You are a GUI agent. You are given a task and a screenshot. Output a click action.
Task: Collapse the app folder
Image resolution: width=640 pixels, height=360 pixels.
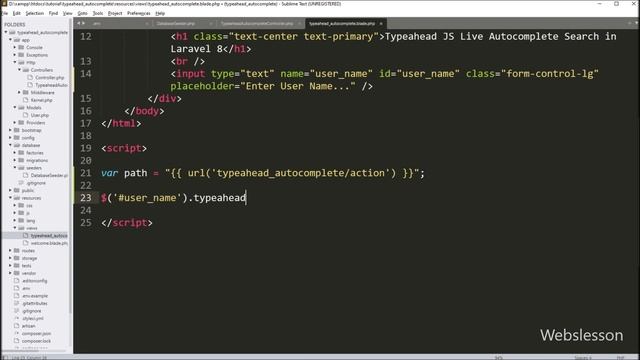pos(11,40)
